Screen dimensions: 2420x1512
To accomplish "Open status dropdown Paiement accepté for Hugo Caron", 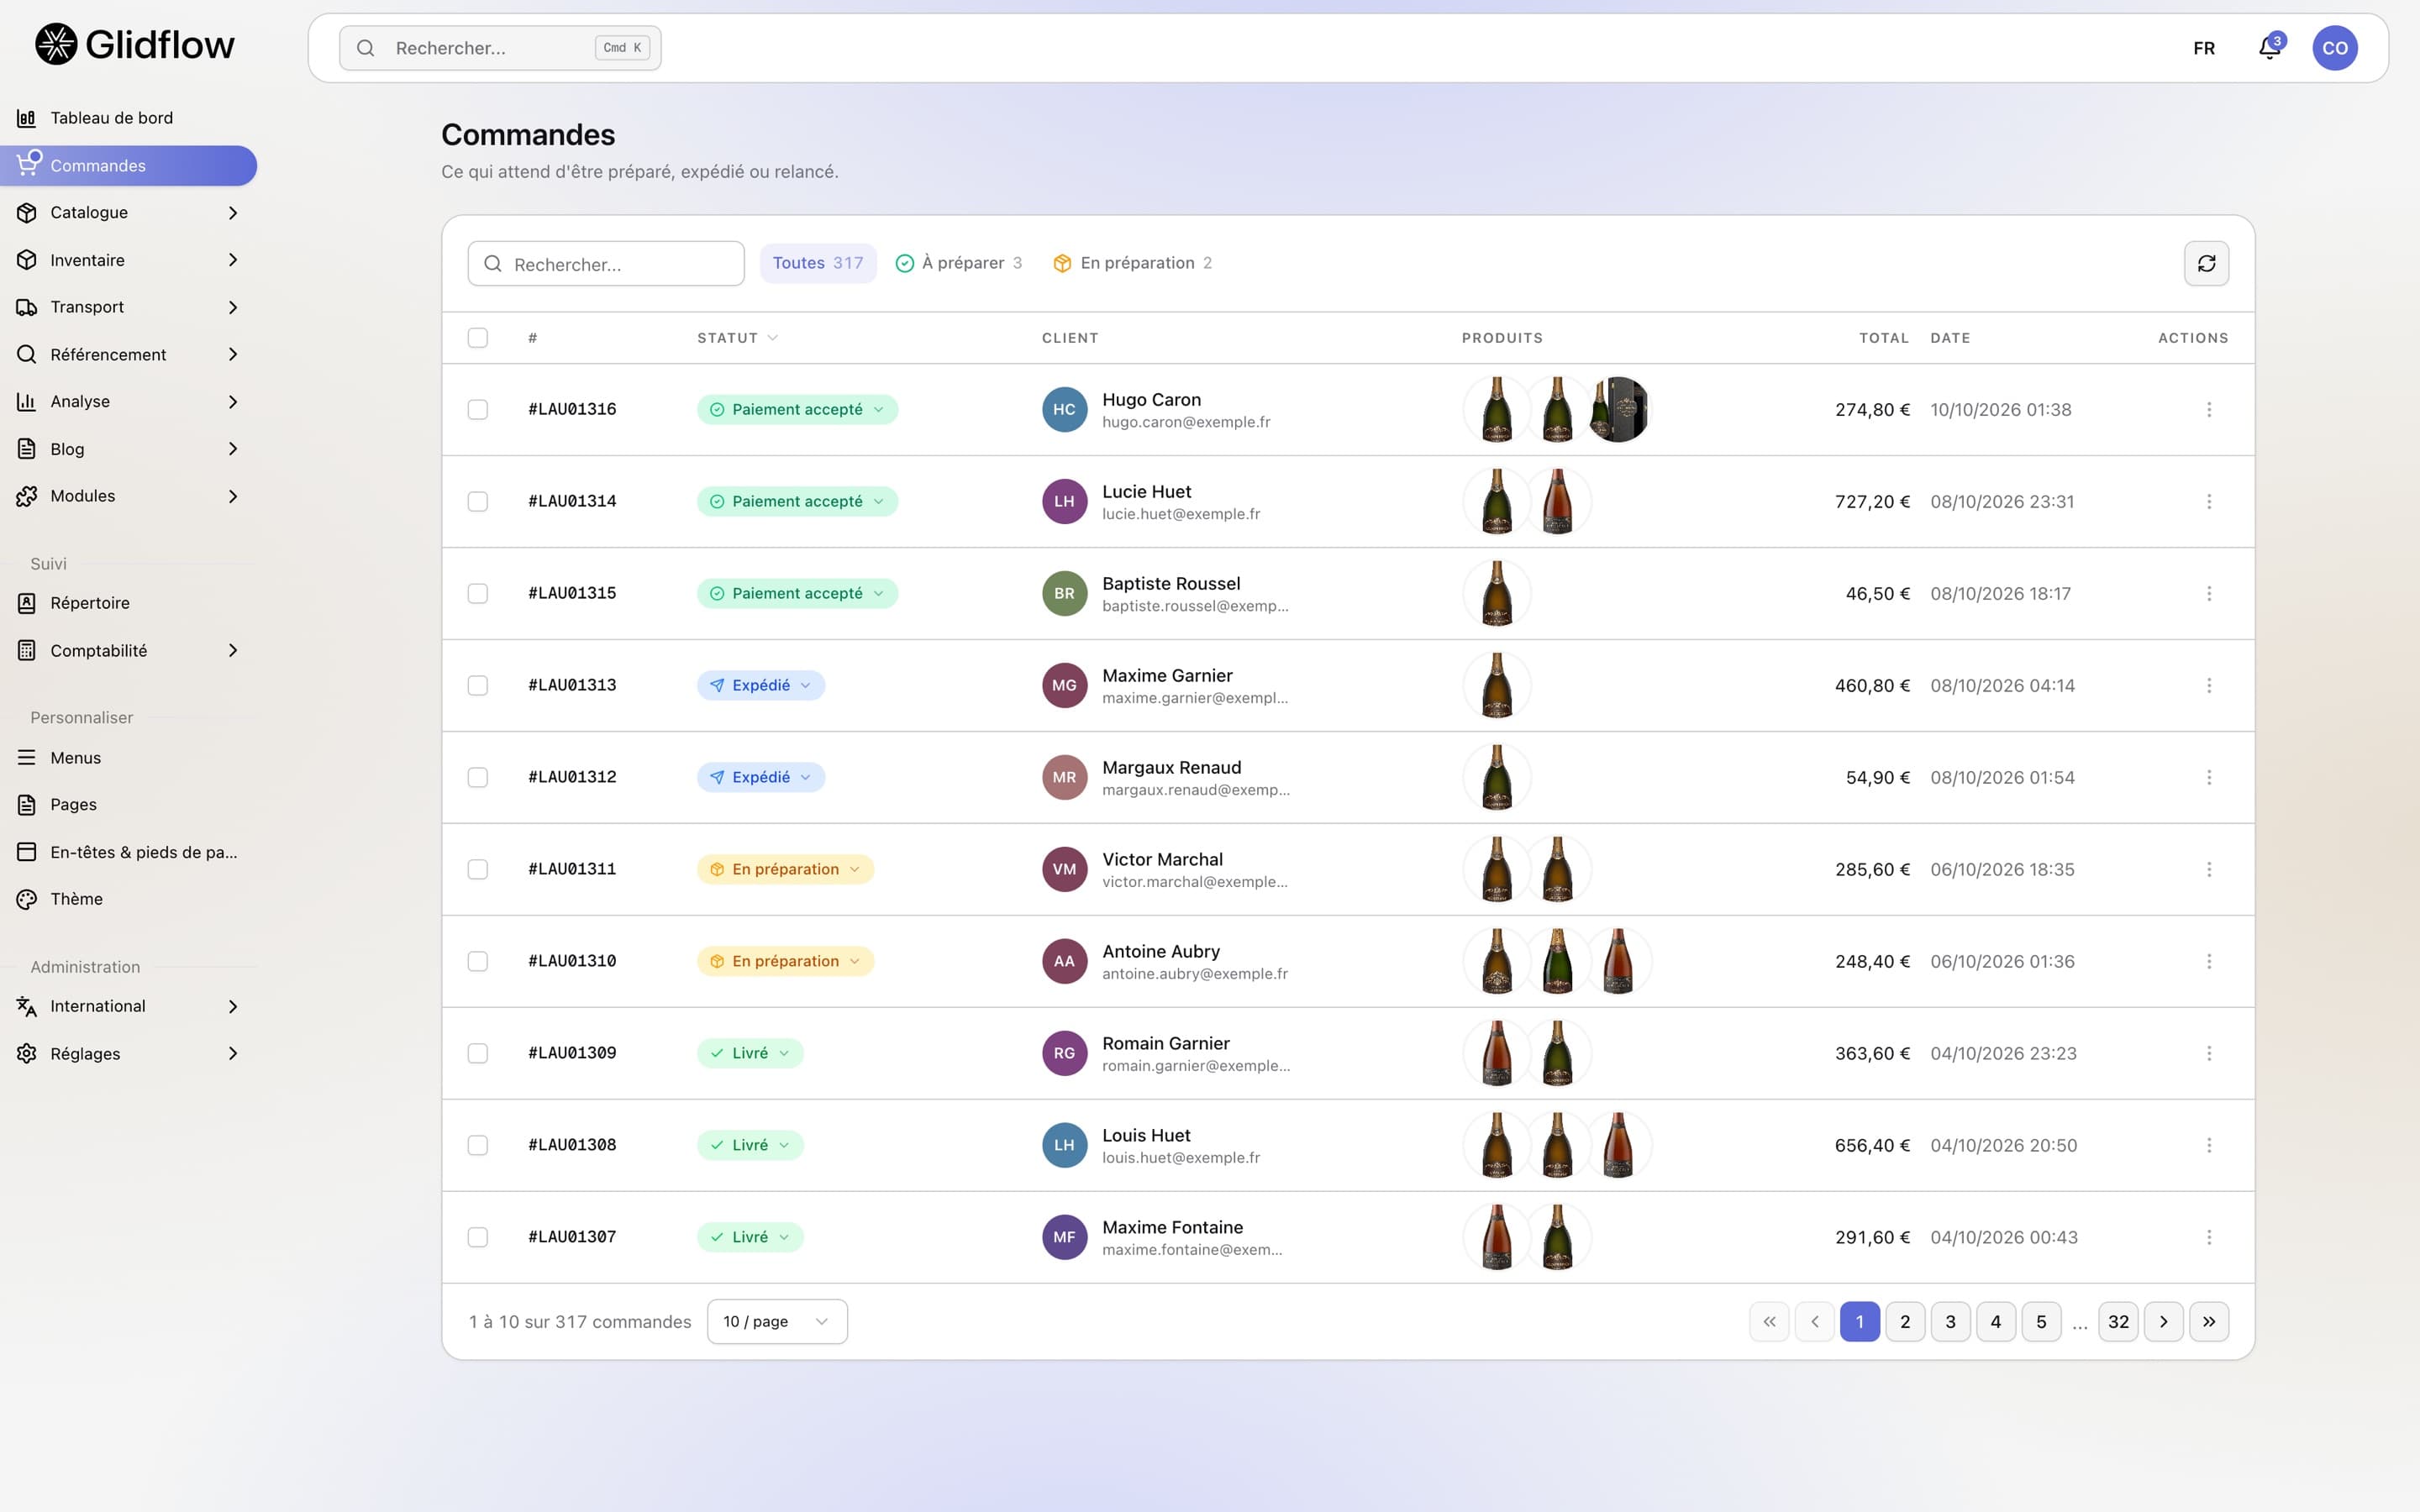I will click(797, 409).
